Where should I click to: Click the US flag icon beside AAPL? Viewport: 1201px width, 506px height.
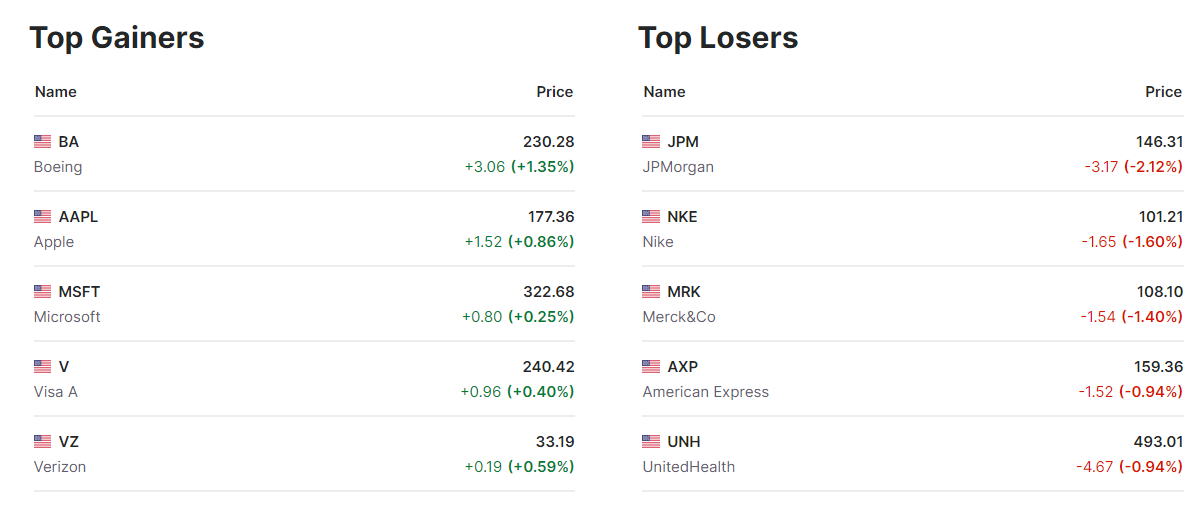(42, 217)
